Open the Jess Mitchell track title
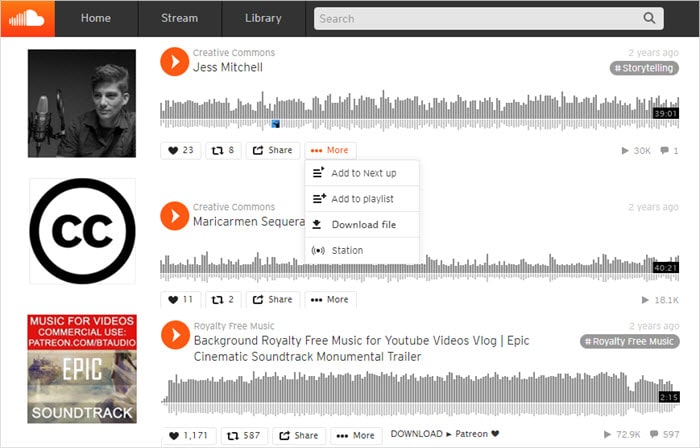700x448 pixels. point(228,67)
